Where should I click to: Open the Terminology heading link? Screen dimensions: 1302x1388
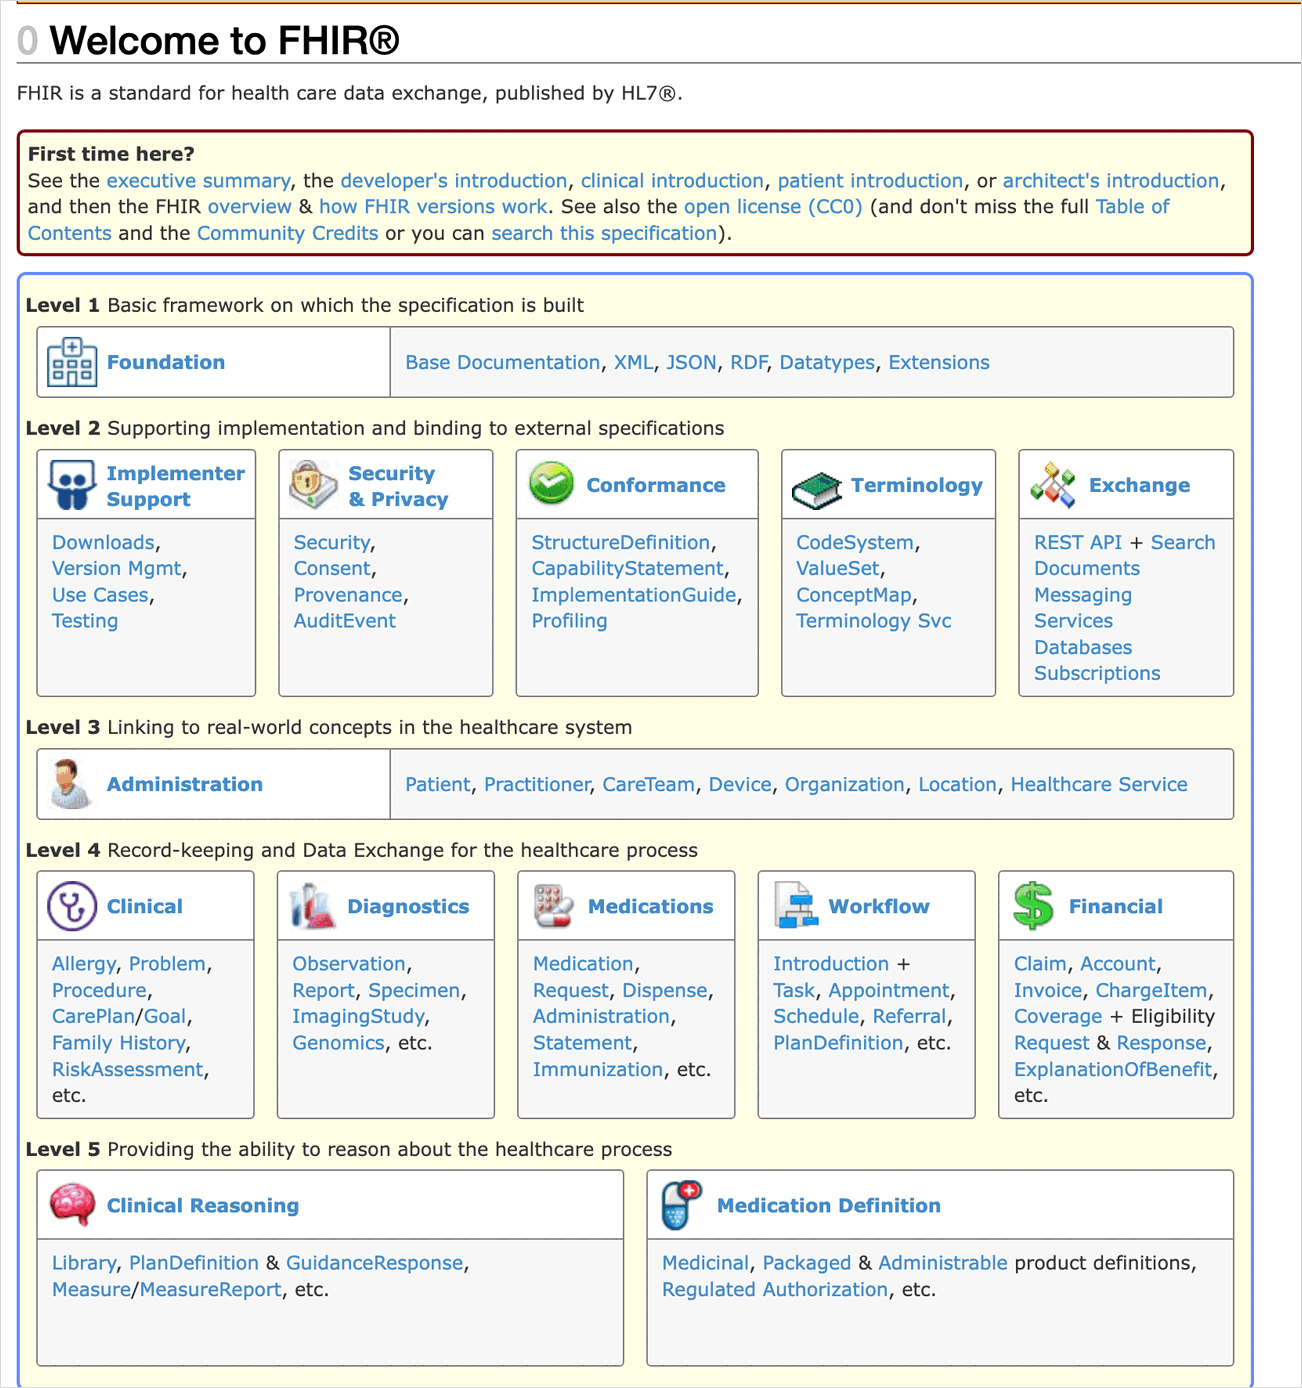tap(917, 485)
